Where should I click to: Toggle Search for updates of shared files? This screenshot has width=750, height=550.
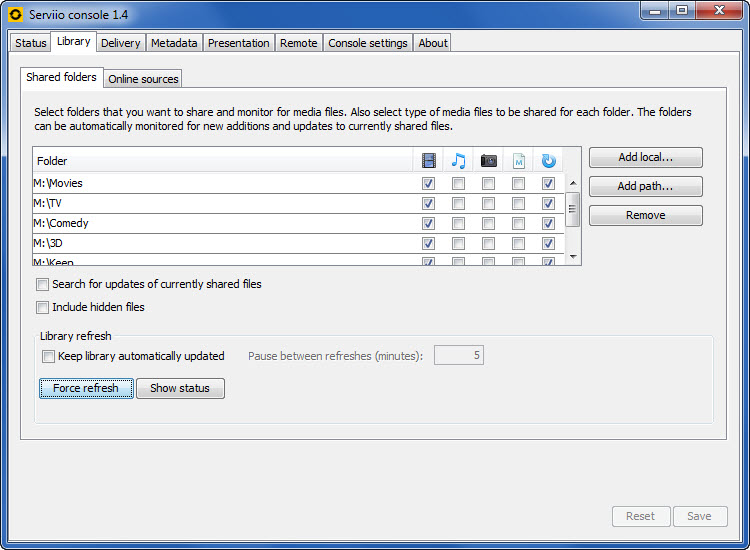coord(43,285)
